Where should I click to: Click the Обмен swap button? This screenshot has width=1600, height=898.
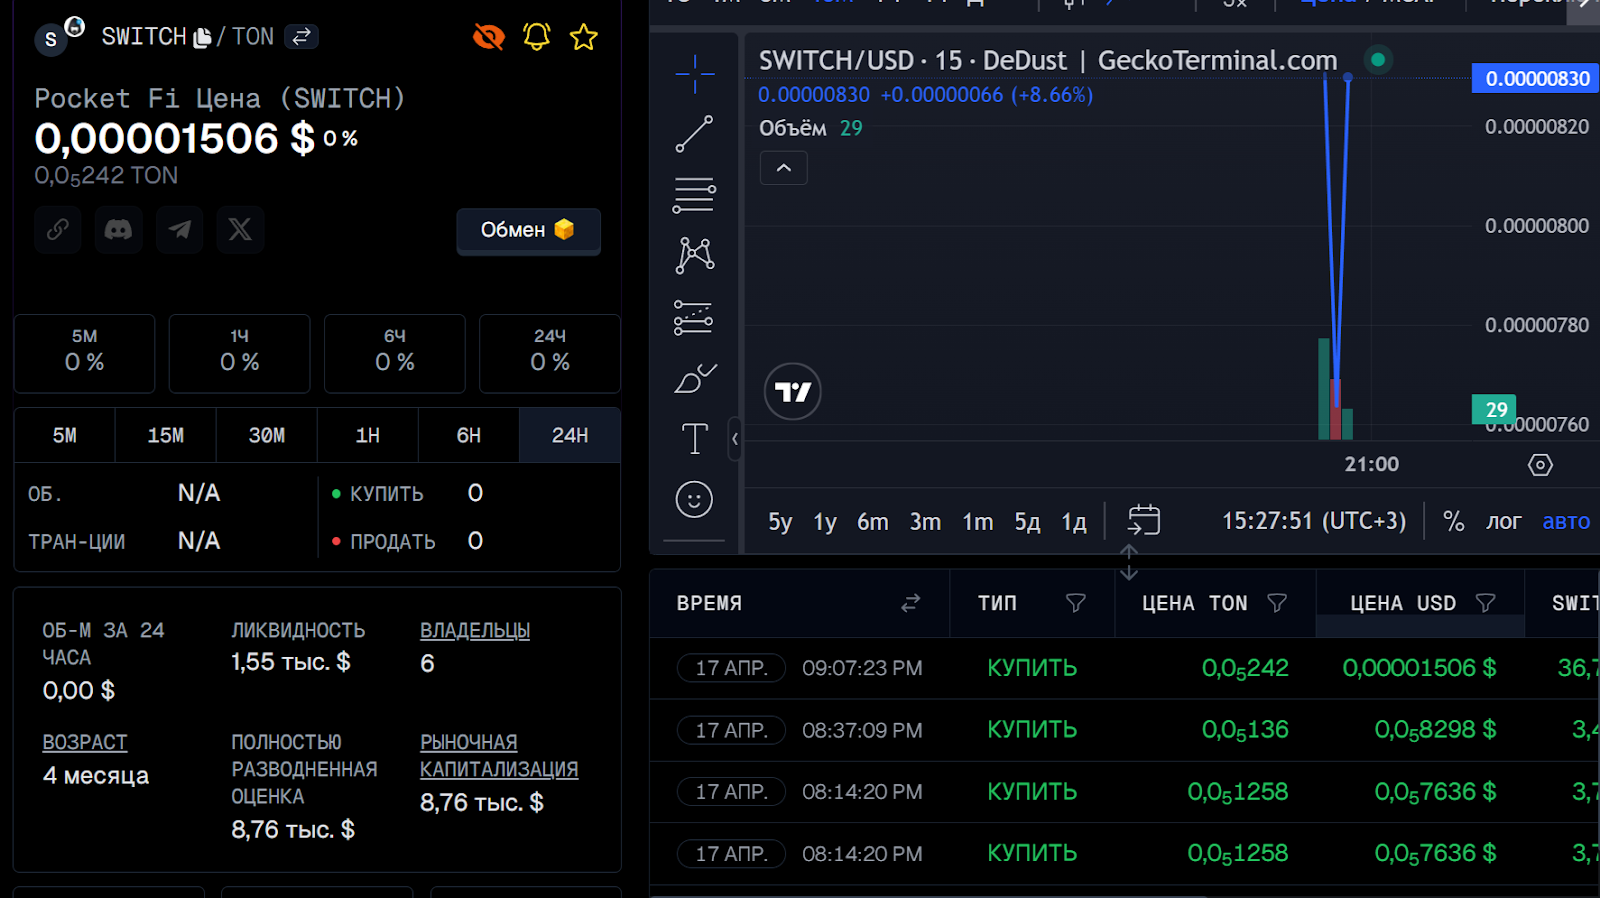[528, 230]
